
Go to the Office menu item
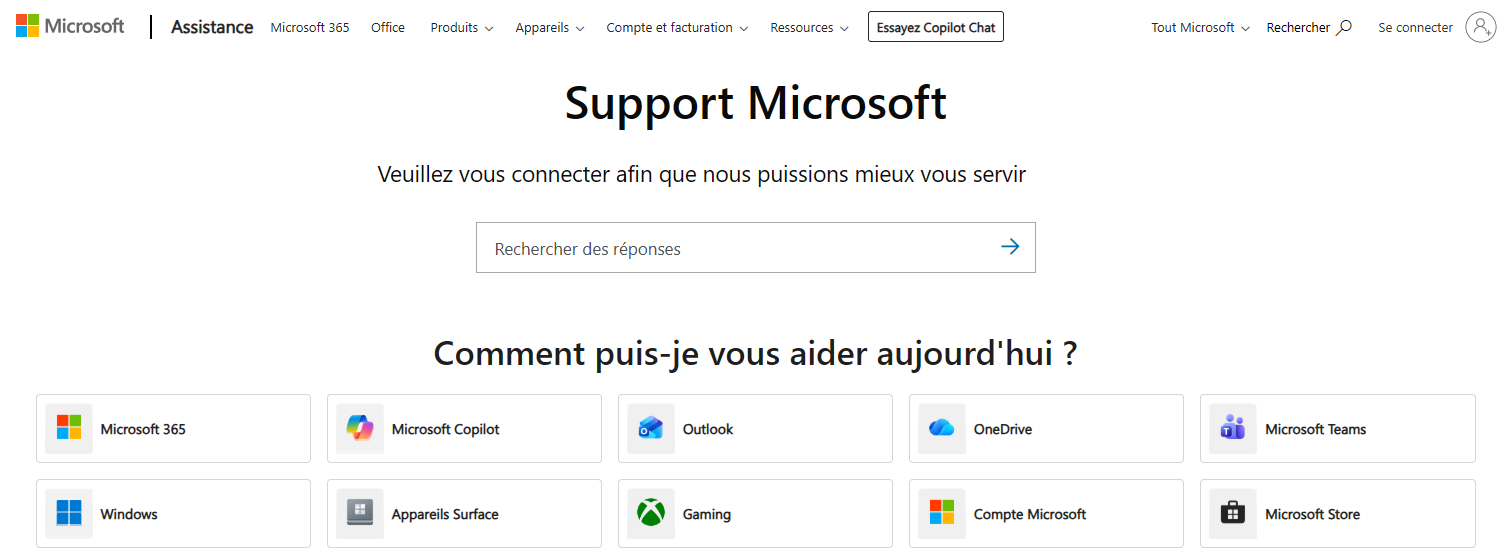388,28
